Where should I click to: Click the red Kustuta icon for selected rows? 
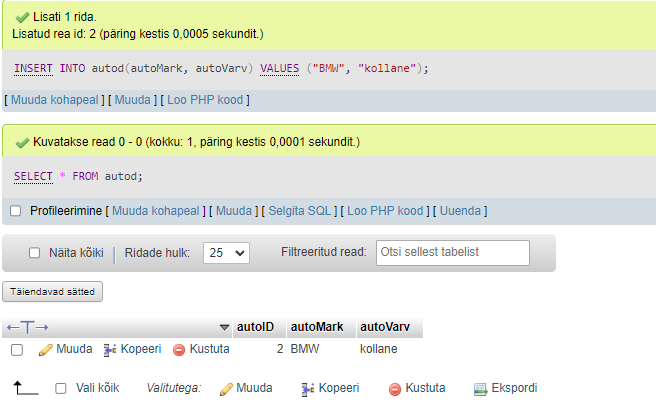[x=395, y=389]
